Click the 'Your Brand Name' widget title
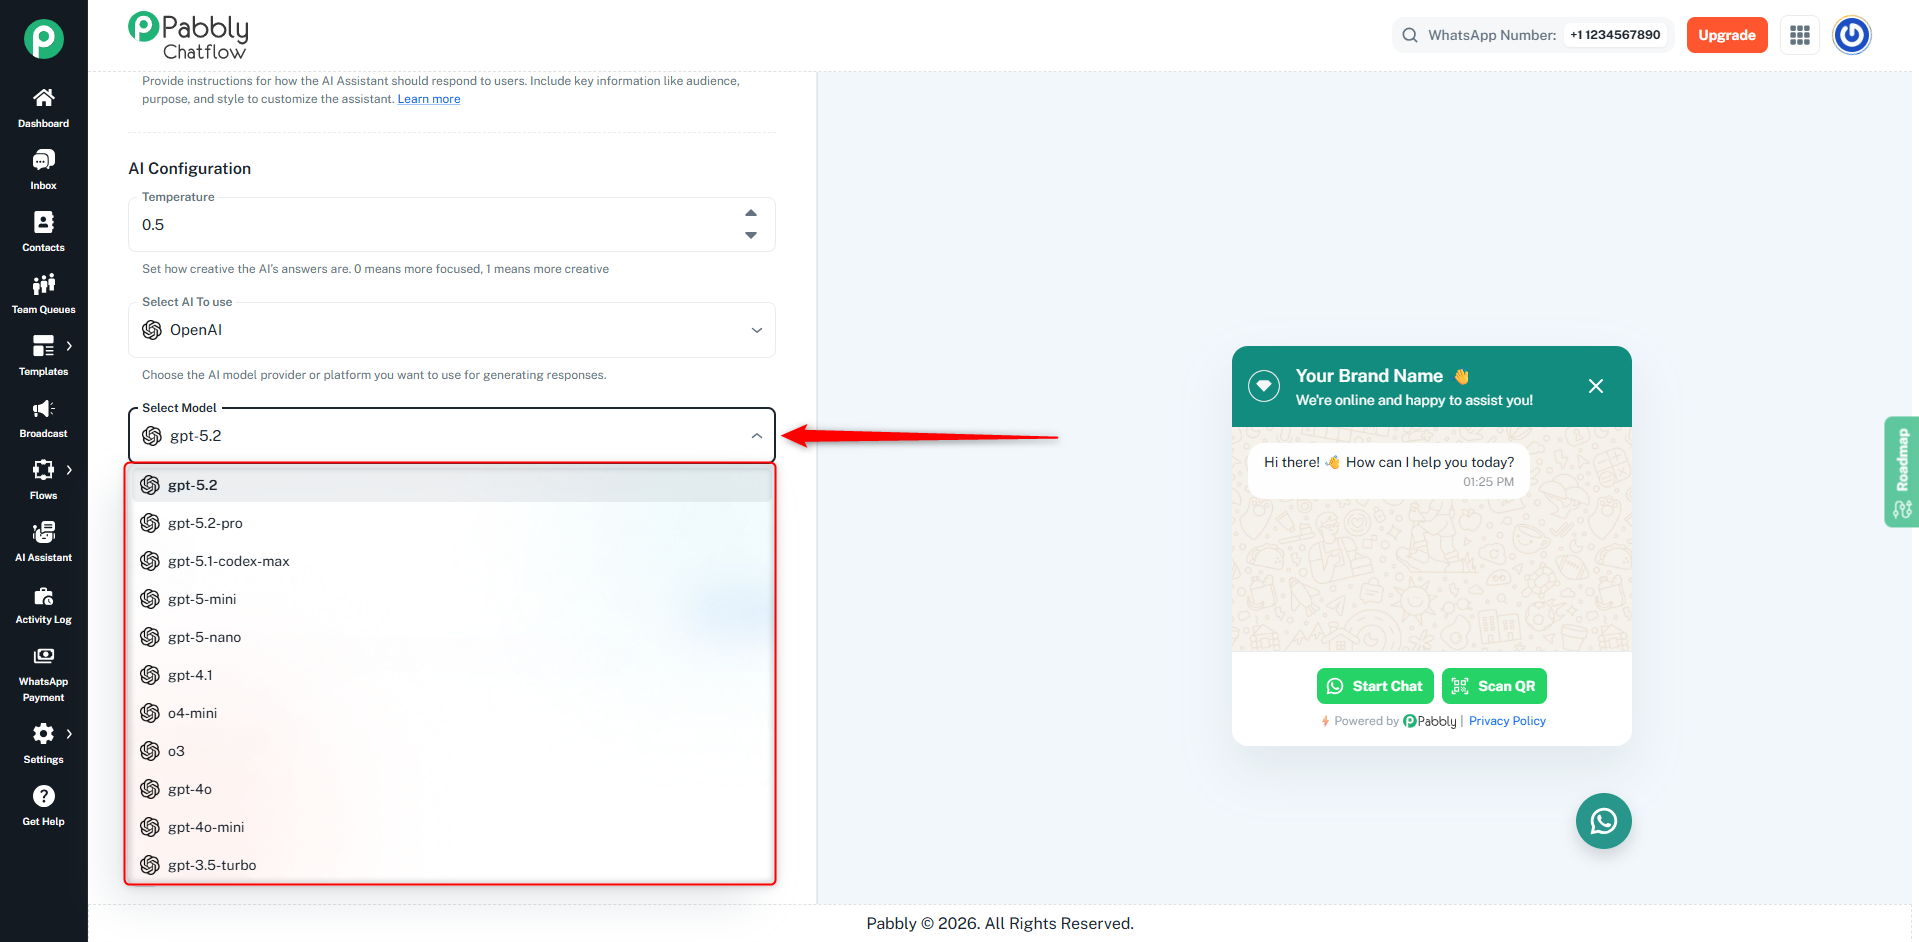The image size is (1919, 942). (x=1369, y=376)
